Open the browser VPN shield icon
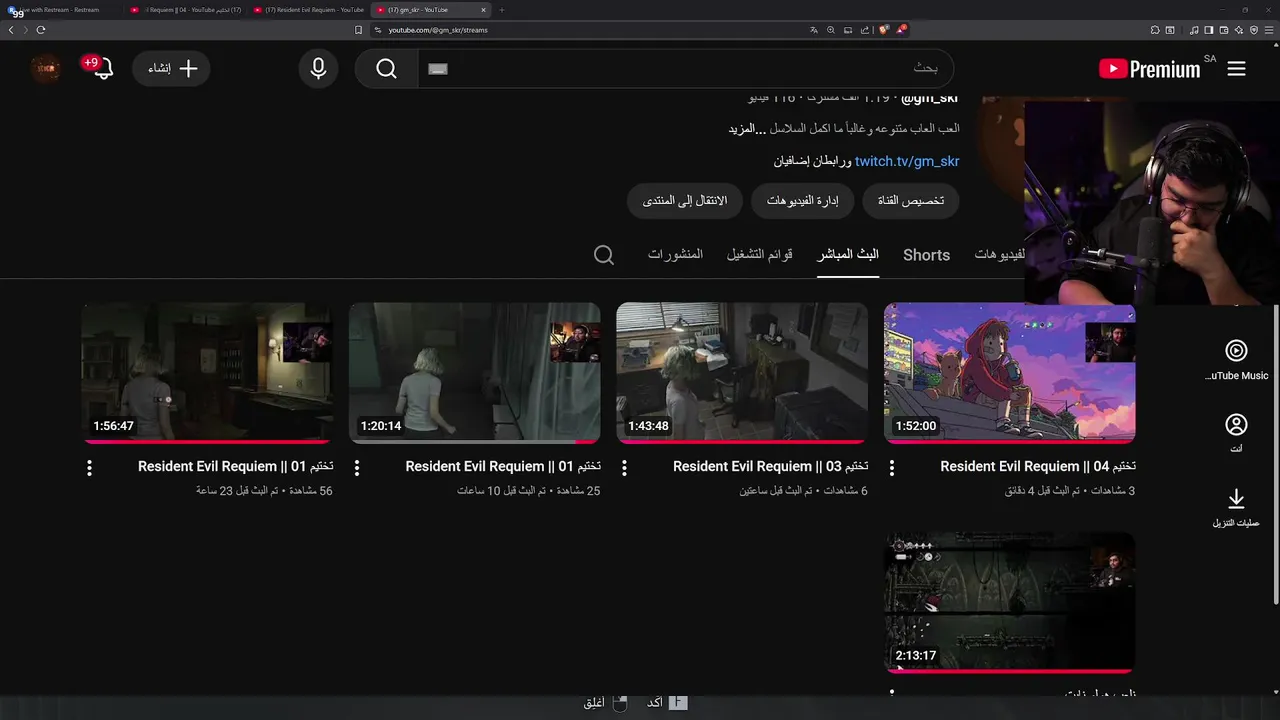 pos(1254,30)
